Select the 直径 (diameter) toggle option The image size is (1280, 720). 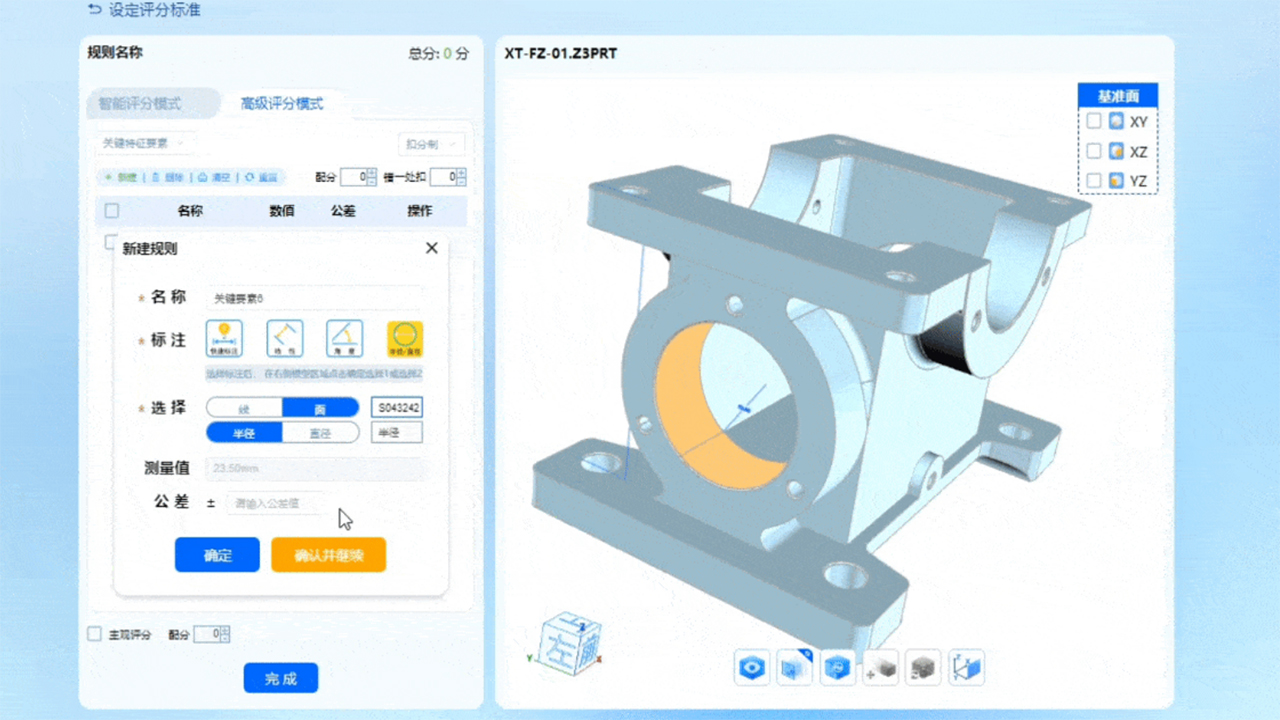click(320, 432)
